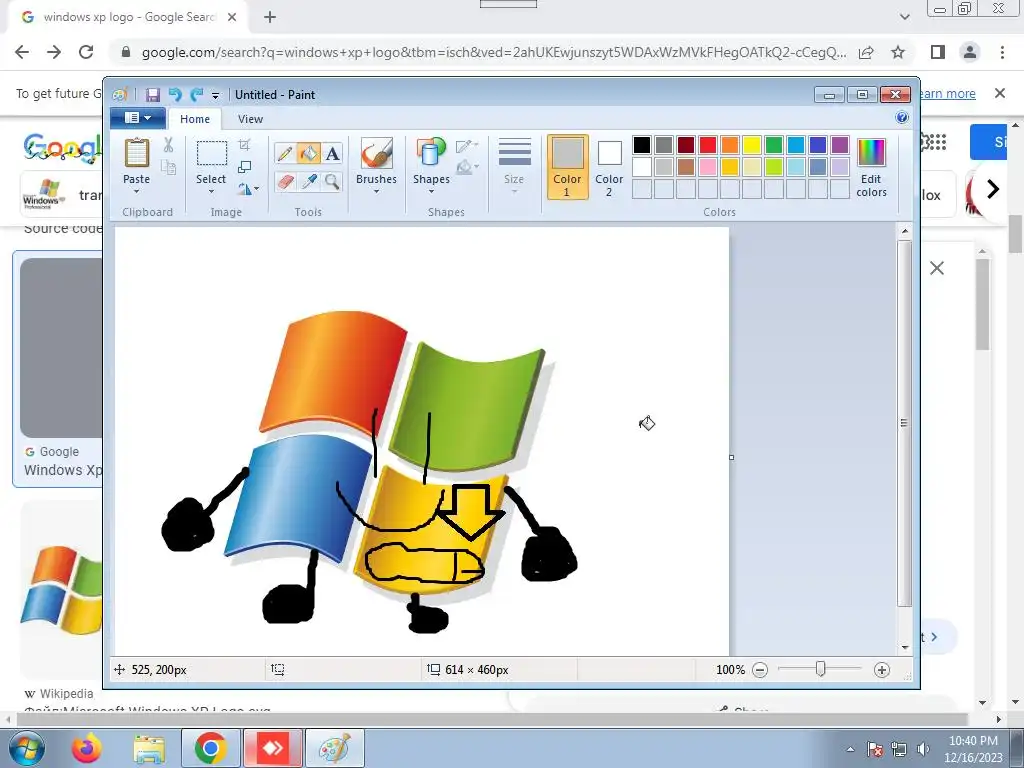Click the Crop icon in Image group

245,144
